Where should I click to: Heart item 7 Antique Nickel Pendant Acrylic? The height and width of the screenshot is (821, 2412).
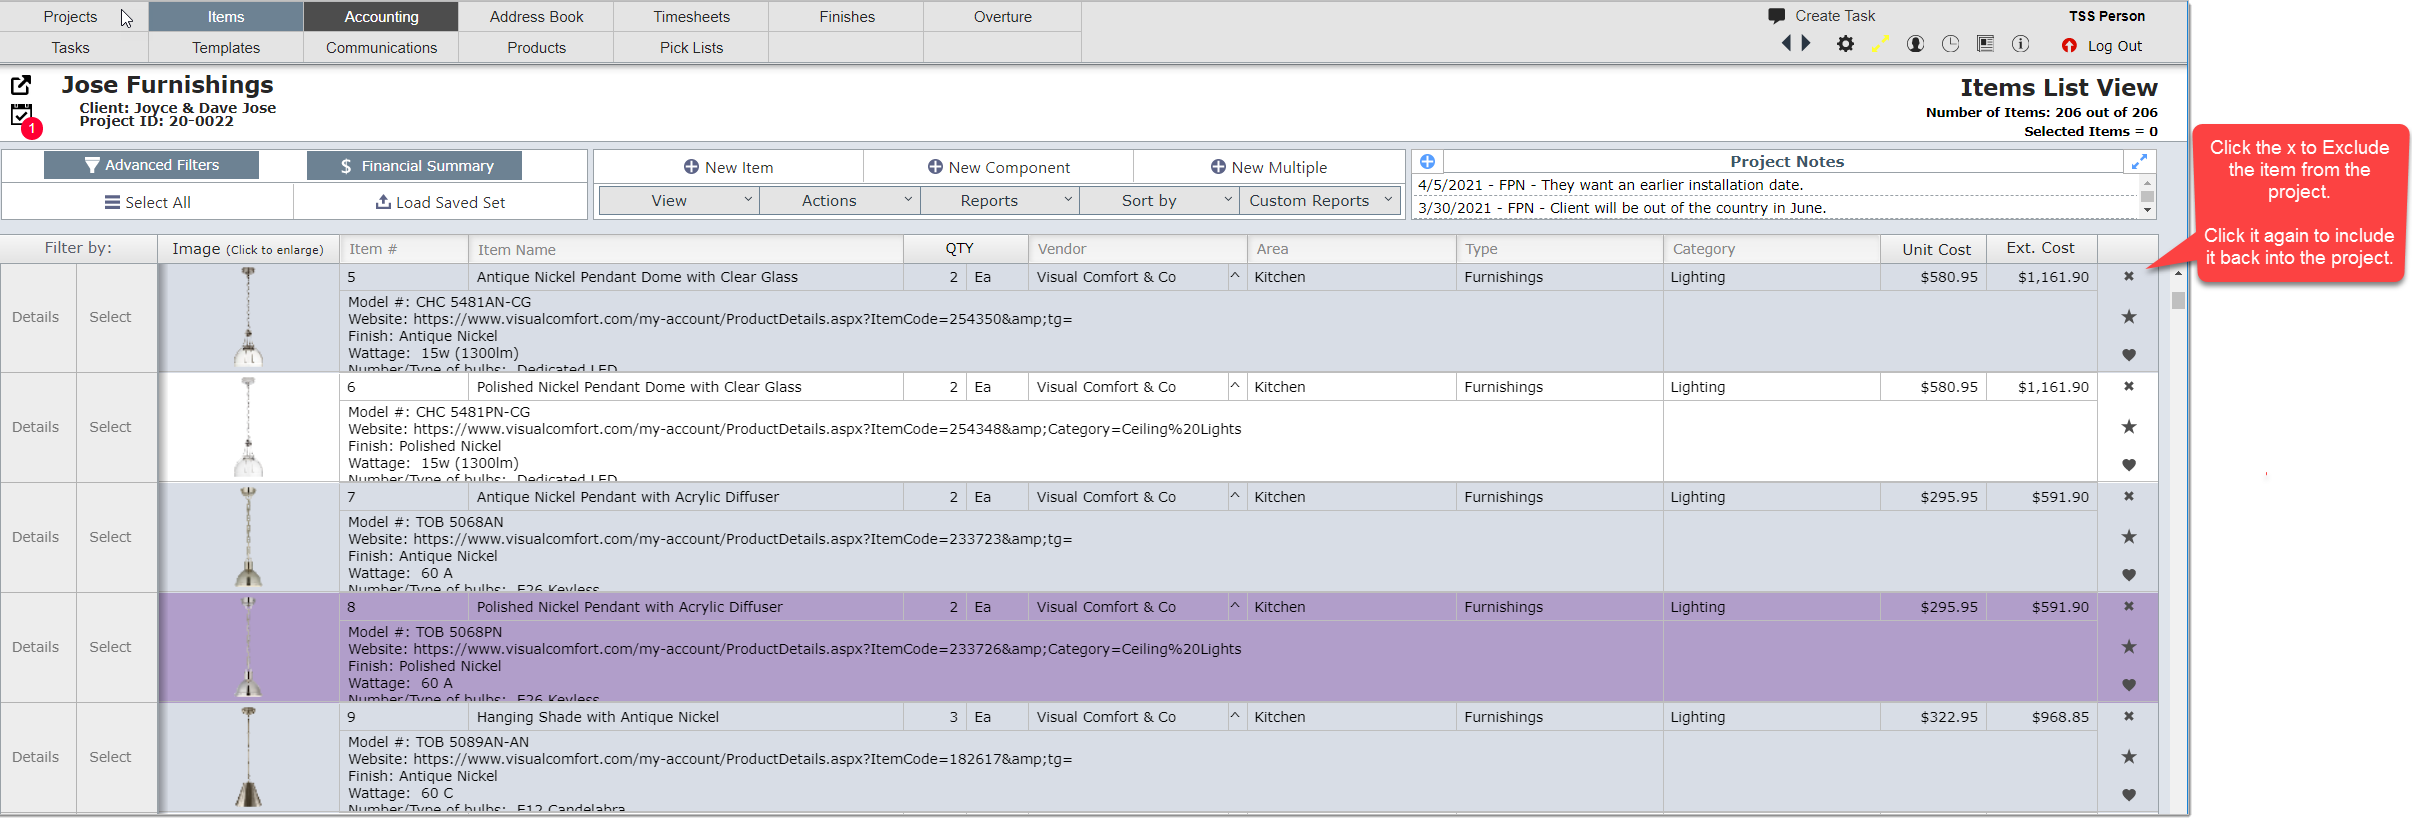coord(2129,575)
